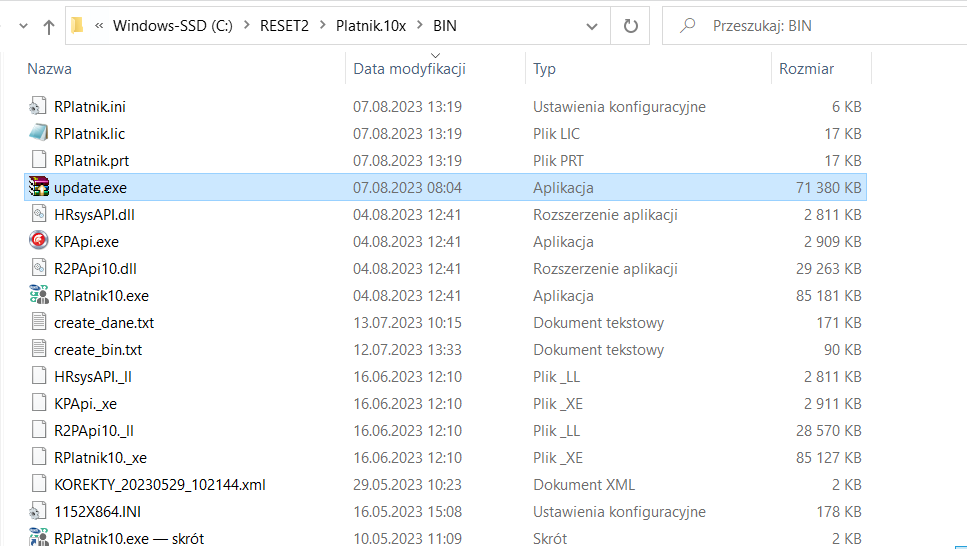Select the file name create_bin.txt

(x=98, y=350)
